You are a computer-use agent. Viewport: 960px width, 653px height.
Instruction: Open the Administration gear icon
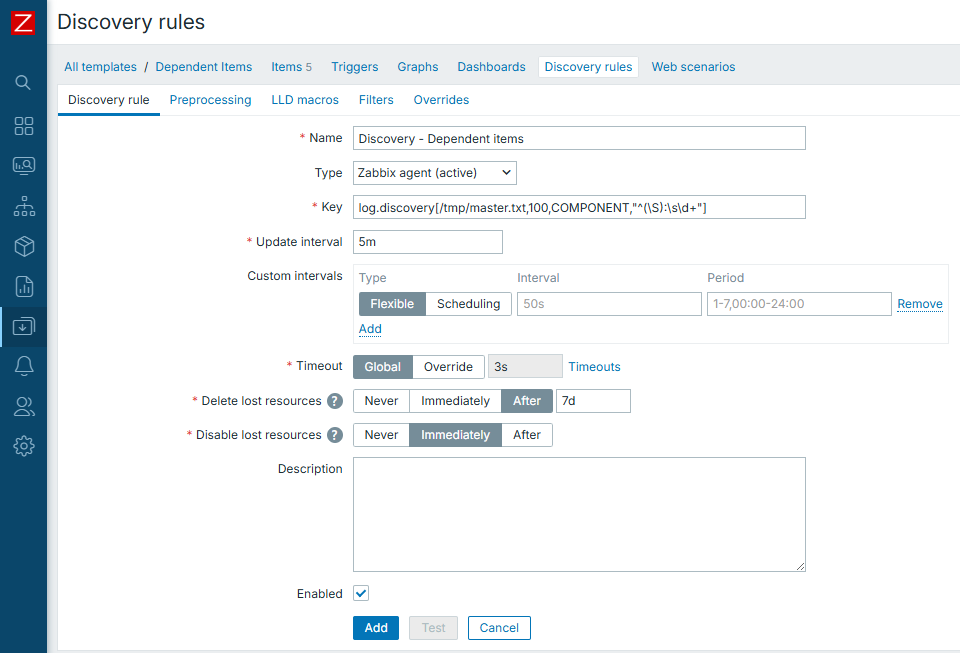pyautogui.click(x=23, y=446)
